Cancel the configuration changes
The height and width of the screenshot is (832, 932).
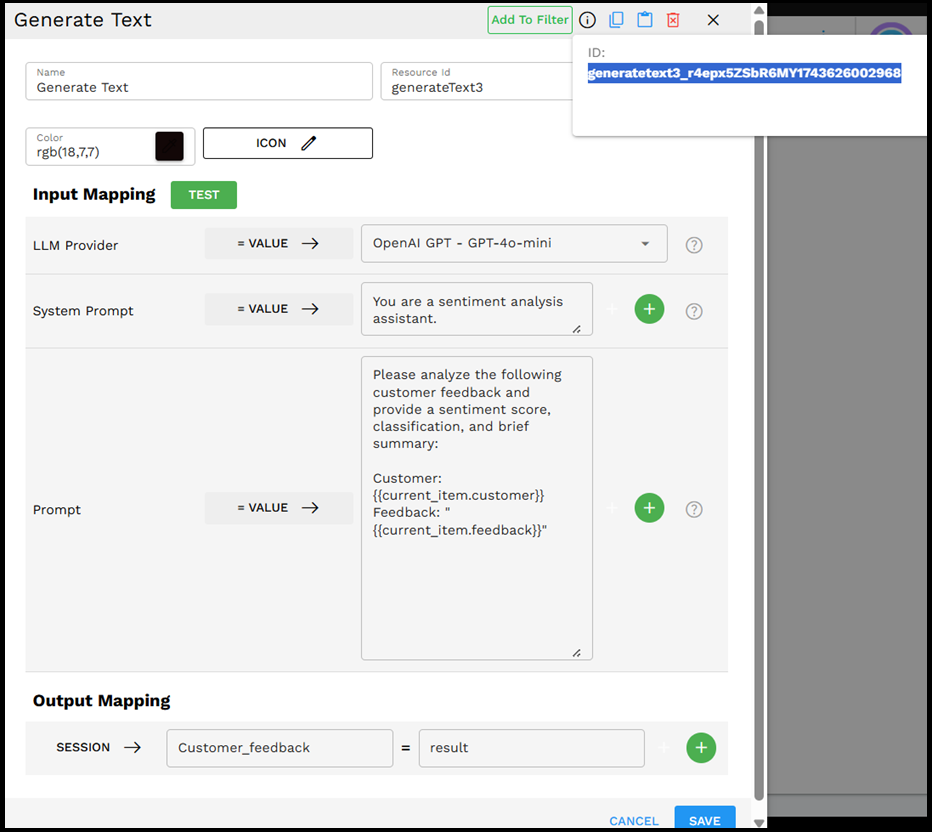click(633, 819)
